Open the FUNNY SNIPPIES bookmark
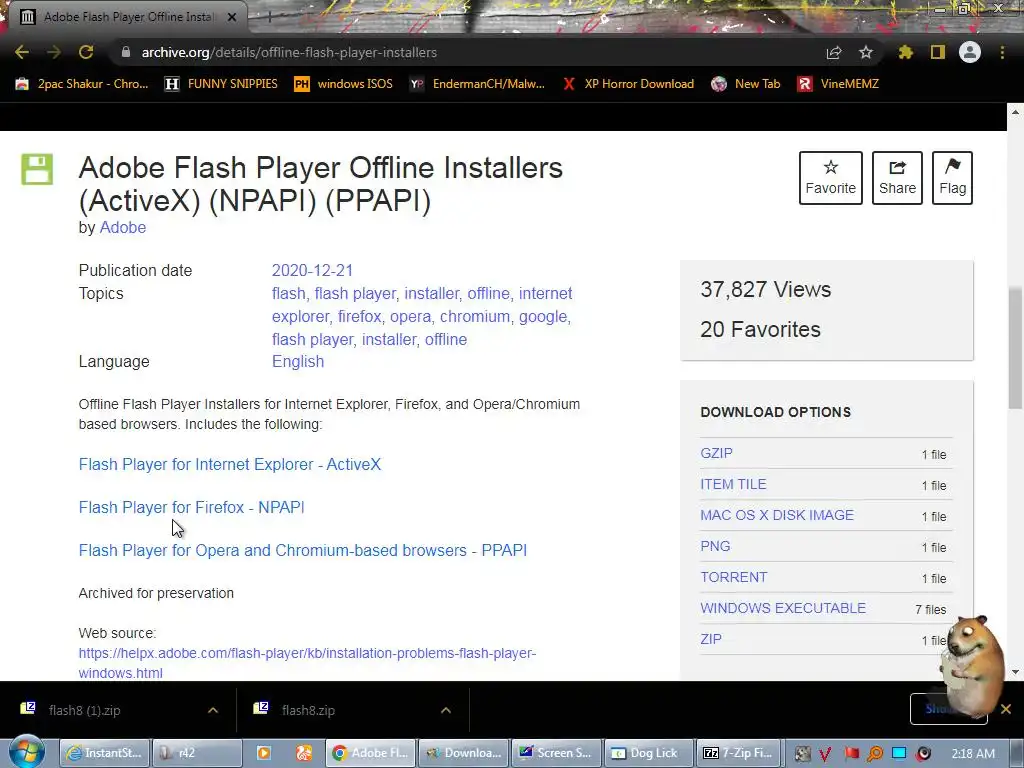1024x768 pixels. coord(221,84)
